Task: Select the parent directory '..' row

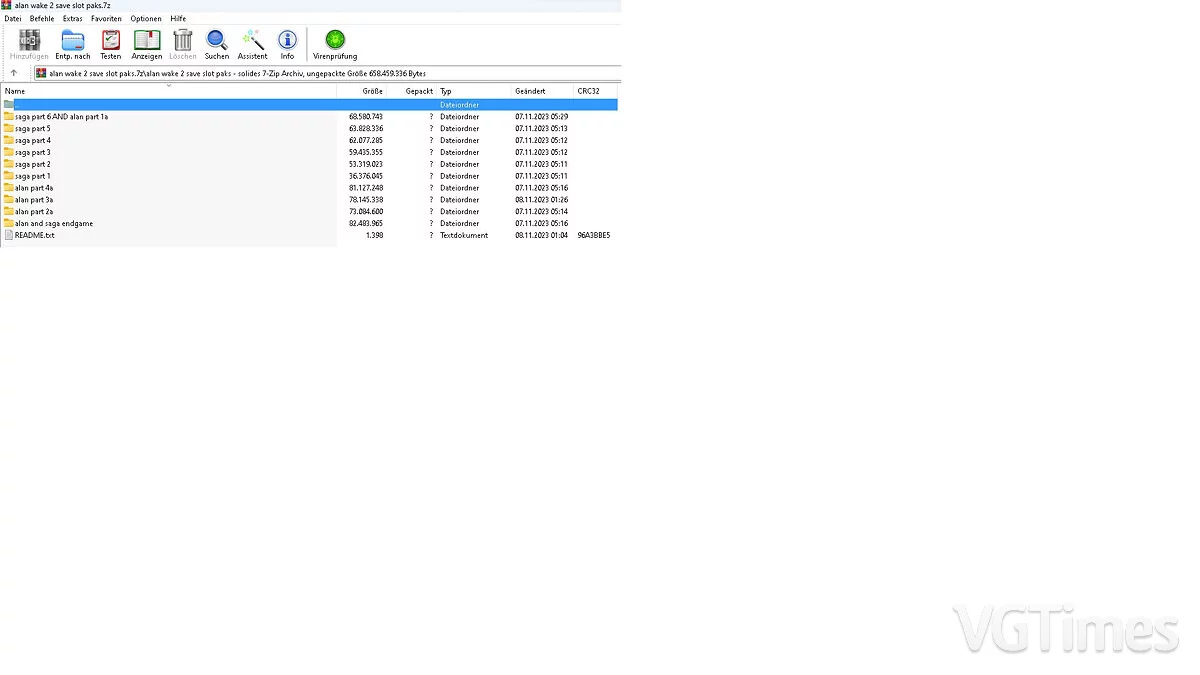Action: pyautogui.click(x=100, y=104)
